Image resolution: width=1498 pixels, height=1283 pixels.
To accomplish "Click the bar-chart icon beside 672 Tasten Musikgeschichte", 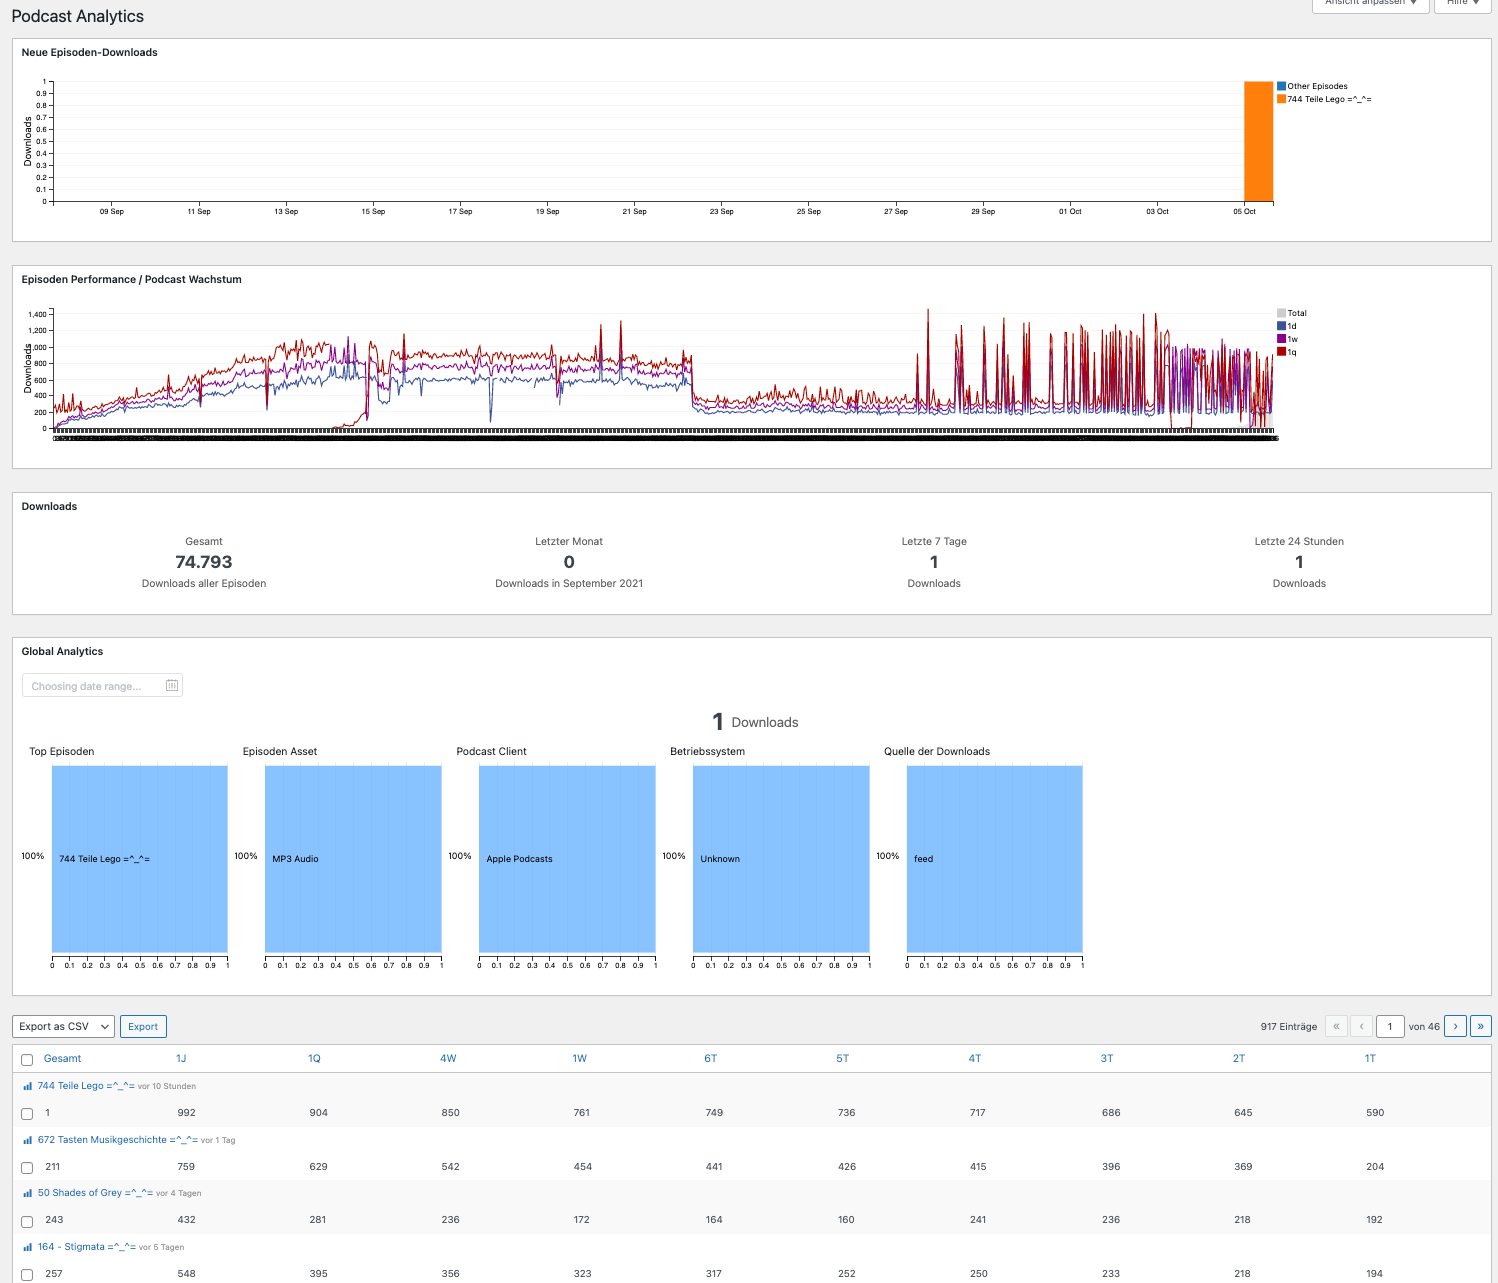I will pyautogui.click(x=28, y=1140).
